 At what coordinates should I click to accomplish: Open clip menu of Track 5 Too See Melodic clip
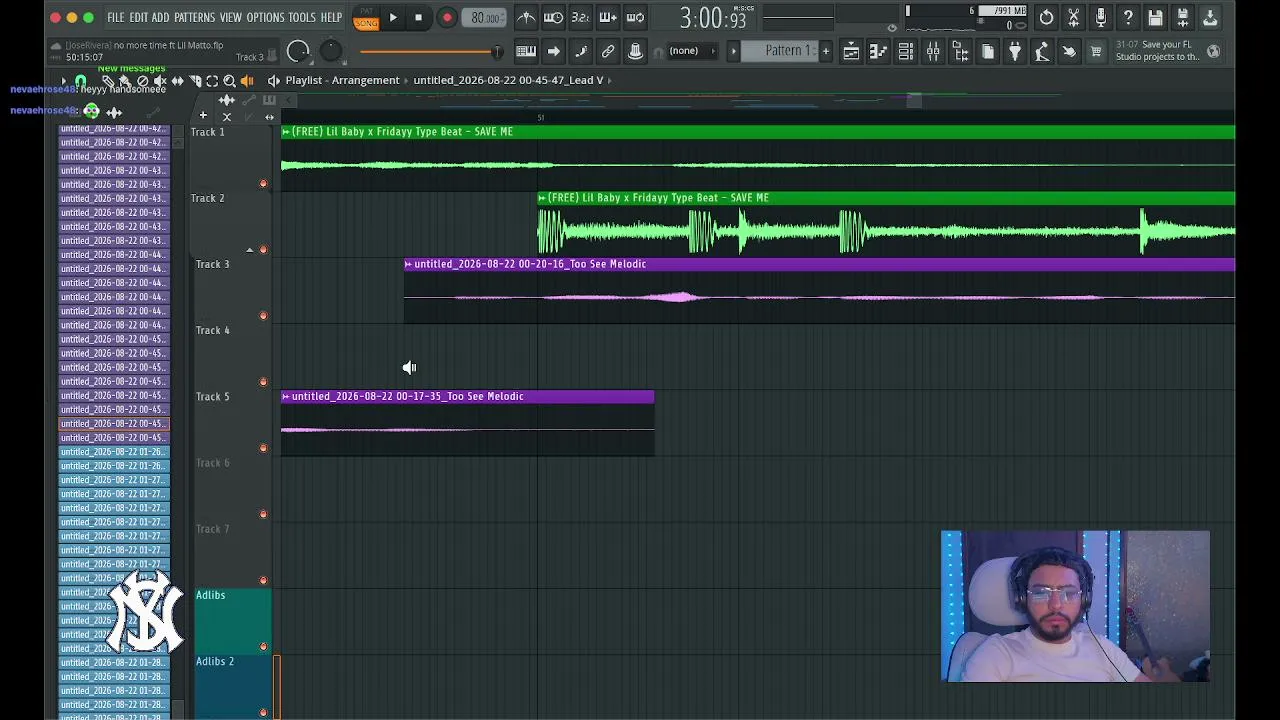[286, 397]
